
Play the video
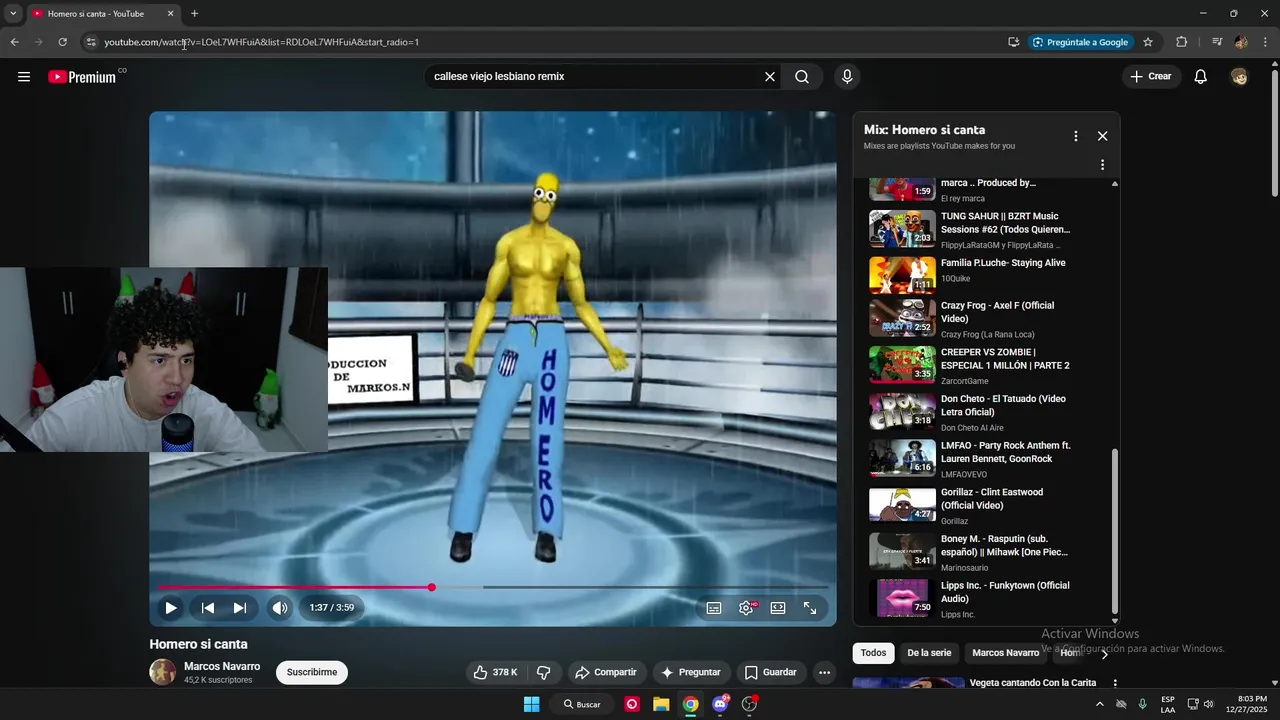[171, 608]
